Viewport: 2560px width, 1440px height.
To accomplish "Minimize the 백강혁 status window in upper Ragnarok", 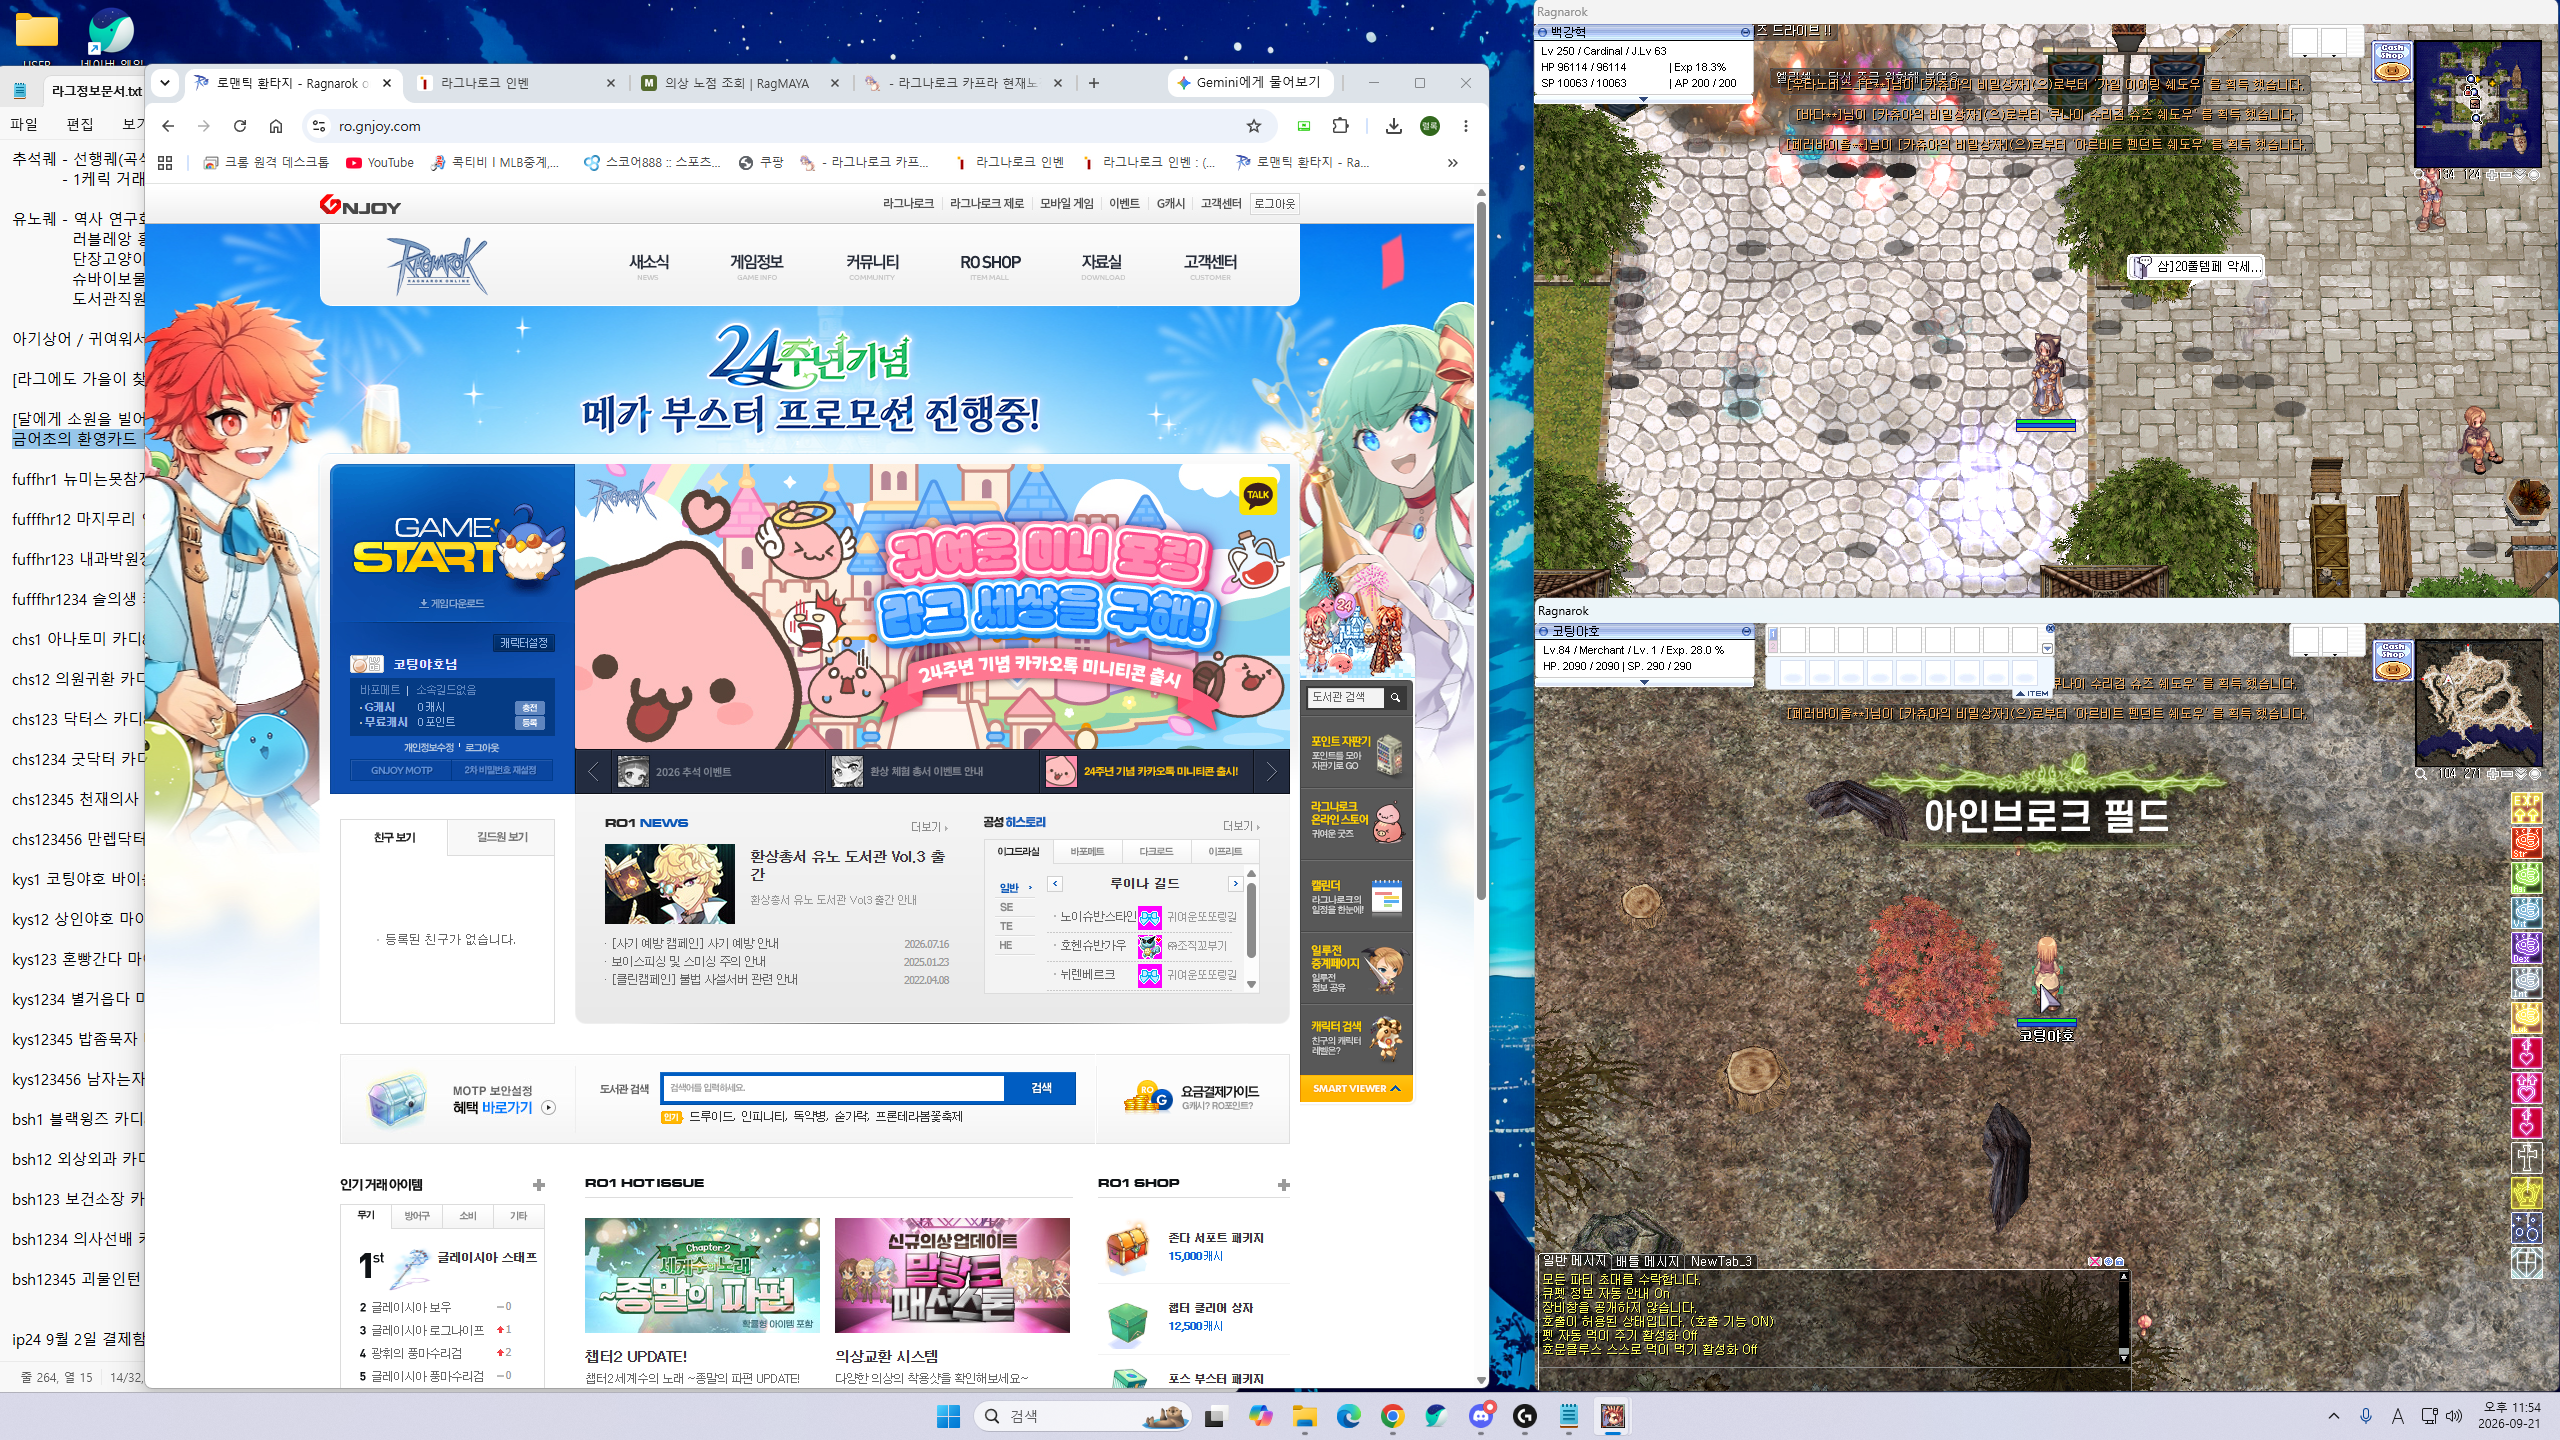I will (1745, 33).
